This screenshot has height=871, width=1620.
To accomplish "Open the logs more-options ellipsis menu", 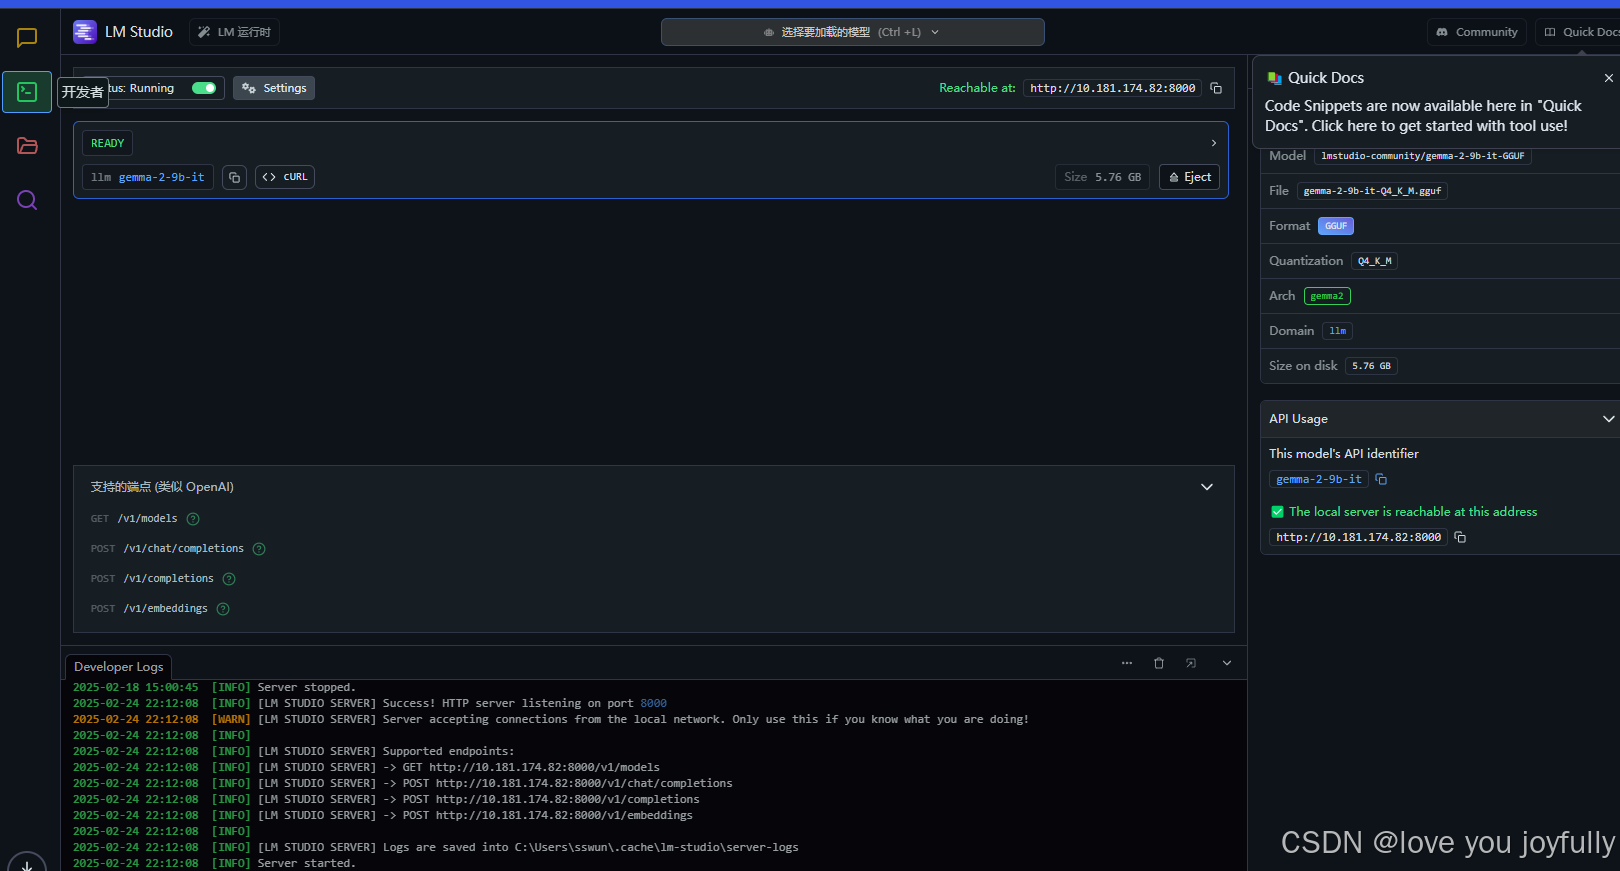I will pyautogui.click(x=1127, y=663).
